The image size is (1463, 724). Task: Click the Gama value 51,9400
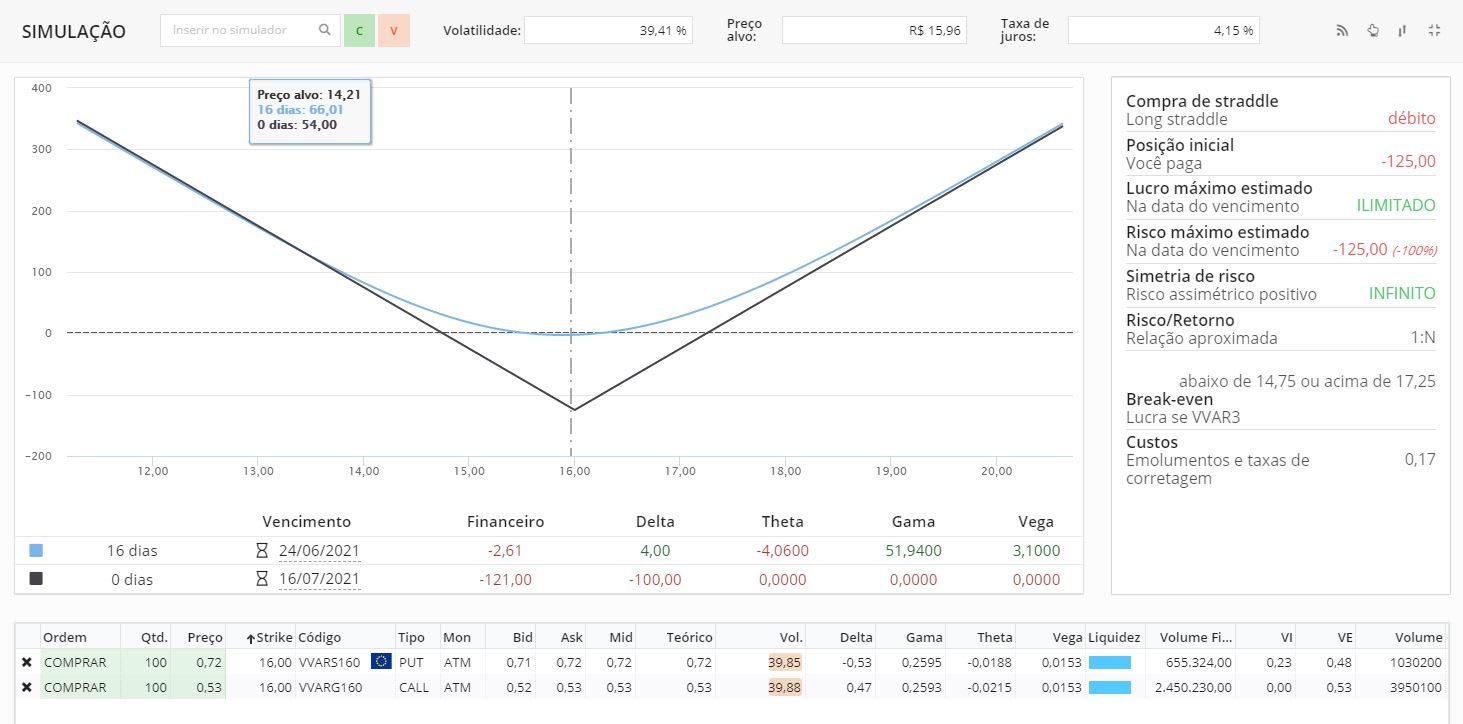pyautogui.click(x=912, y=551)
